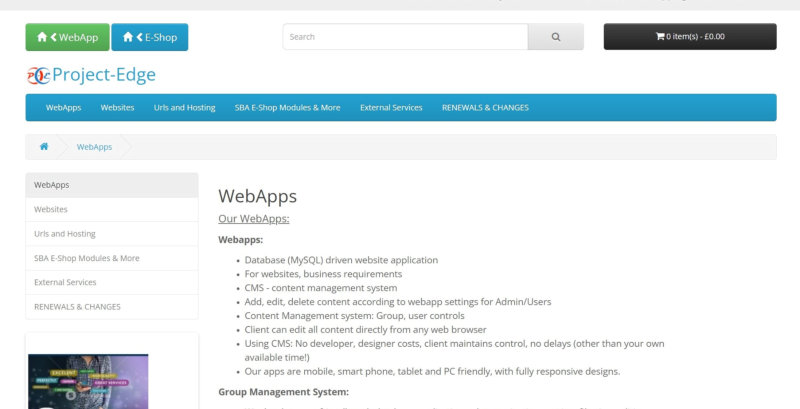The image size is (800, 409).
Task: Open the shopping cart 0 item(s) button
Action: tap(689, 37)
